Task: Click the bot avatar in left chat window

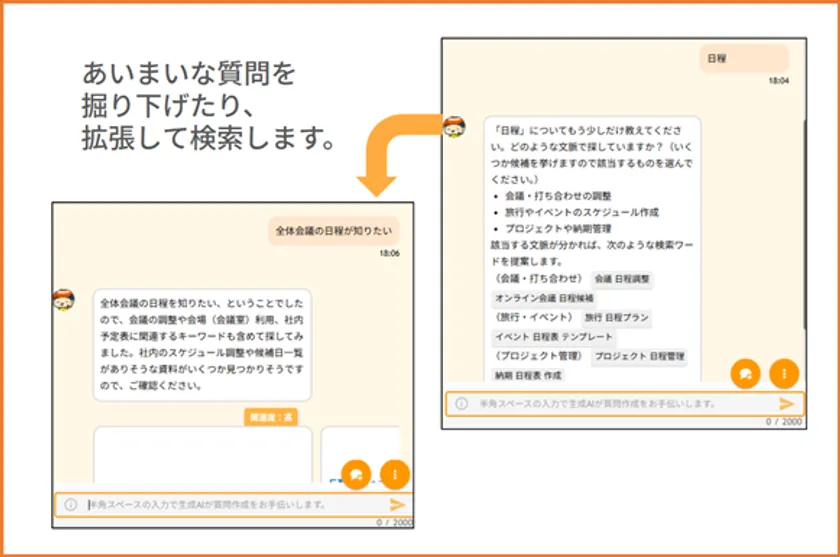Action: coord(64,299)
